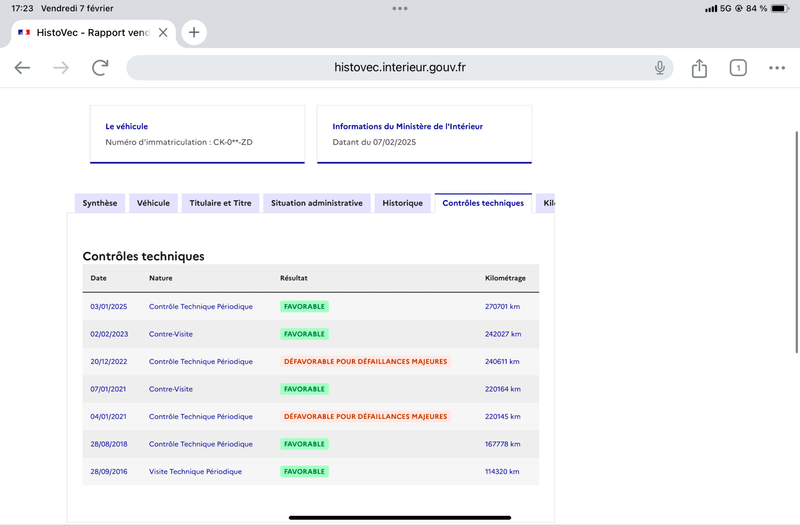Add a new browser tab
The width and height of the screenshot is (800, 525).
tap(194, 33)
